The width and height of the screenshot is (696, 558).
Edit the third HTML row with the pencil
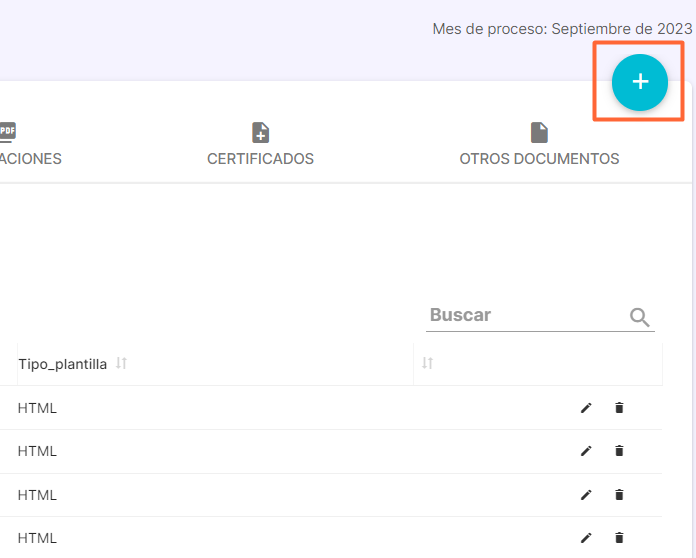coord(586,495)
